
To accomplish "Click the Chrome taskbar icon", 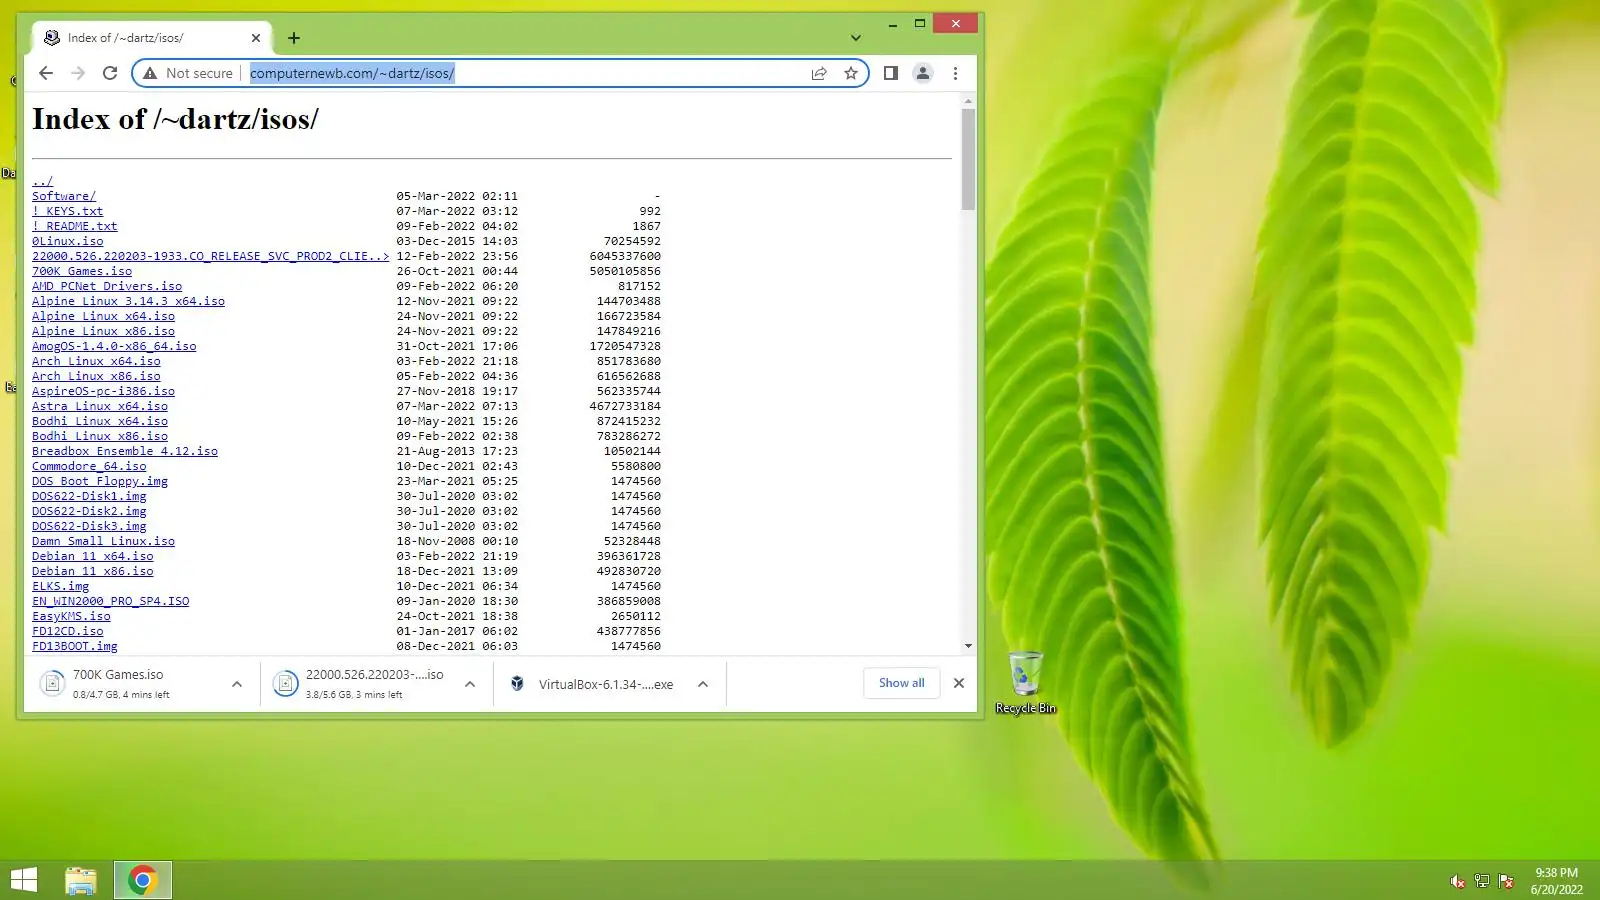I will [x=143, y=880].
